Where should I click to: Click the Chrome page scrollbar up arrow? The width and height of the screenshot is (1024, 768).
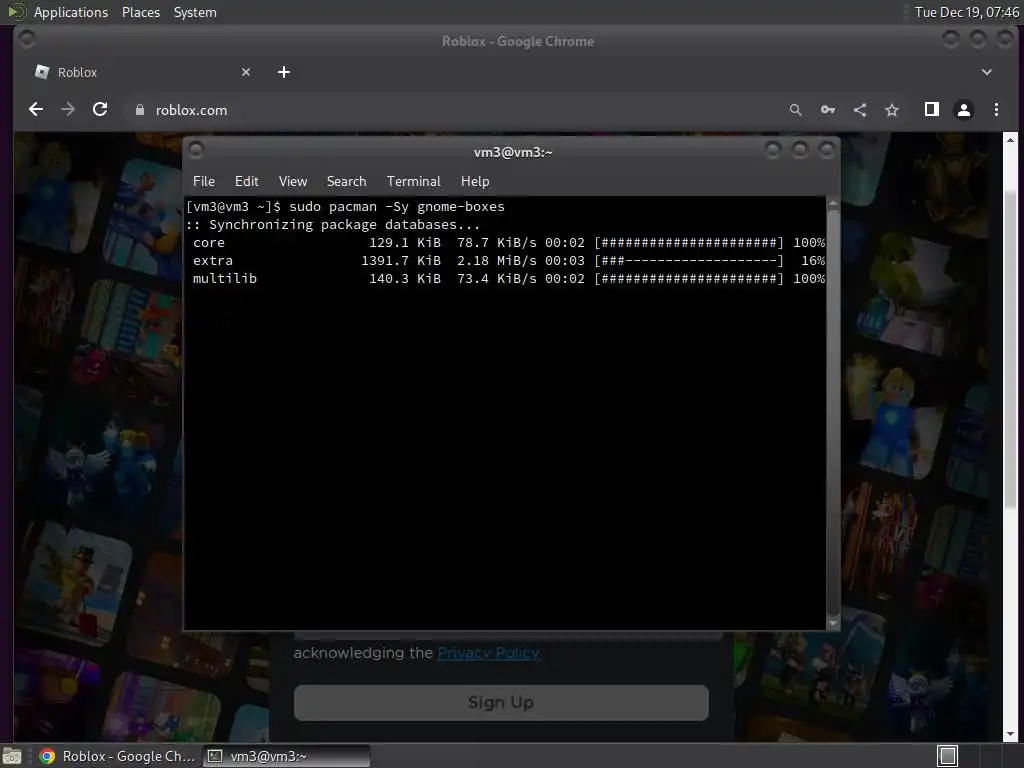(1010, 140)
